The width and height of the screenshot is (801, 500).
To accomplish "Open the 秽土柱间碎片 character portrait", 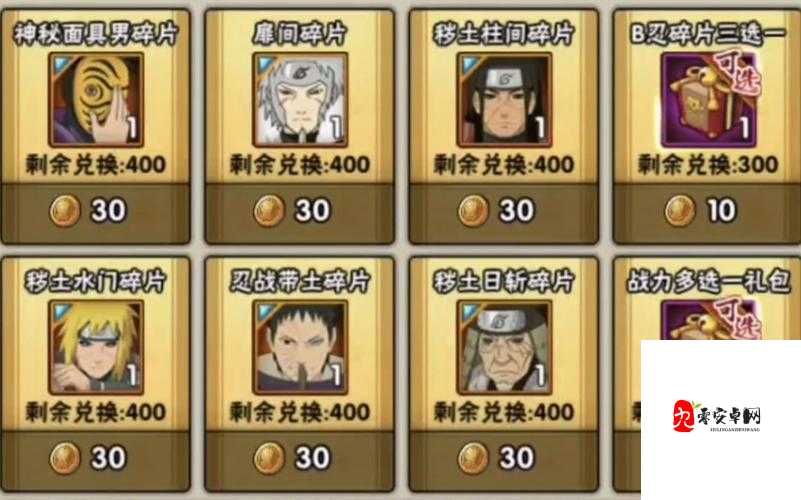I will tap(504, 100).
